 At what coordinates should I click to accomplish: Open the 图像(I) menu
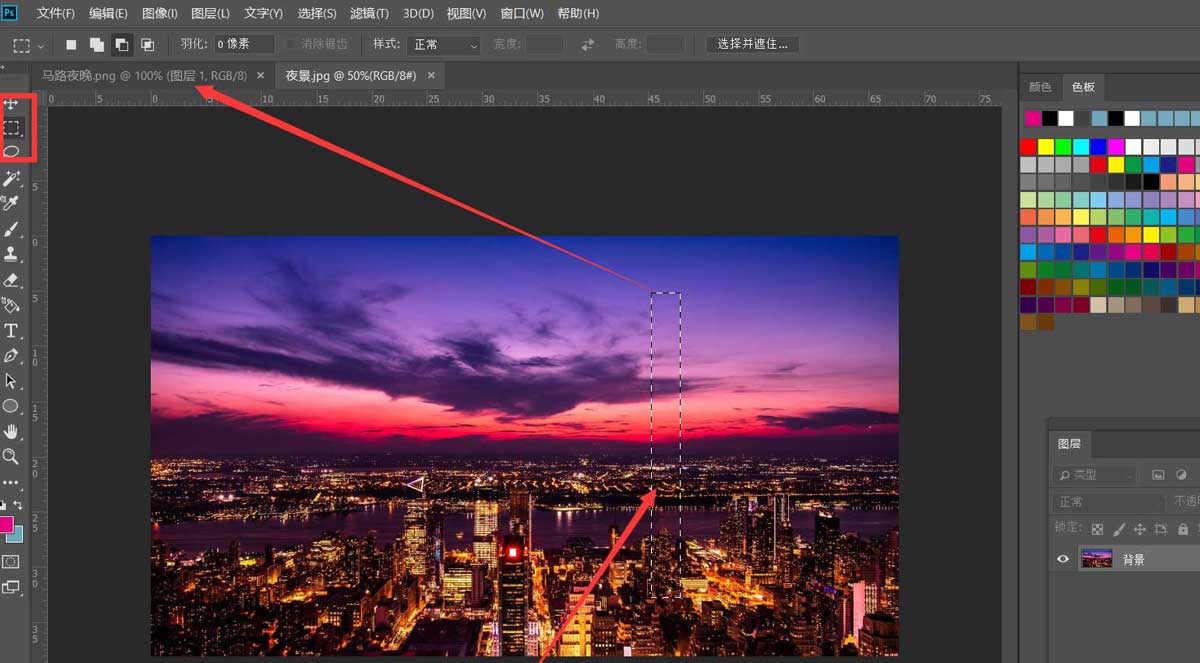[x=160, y=13]
